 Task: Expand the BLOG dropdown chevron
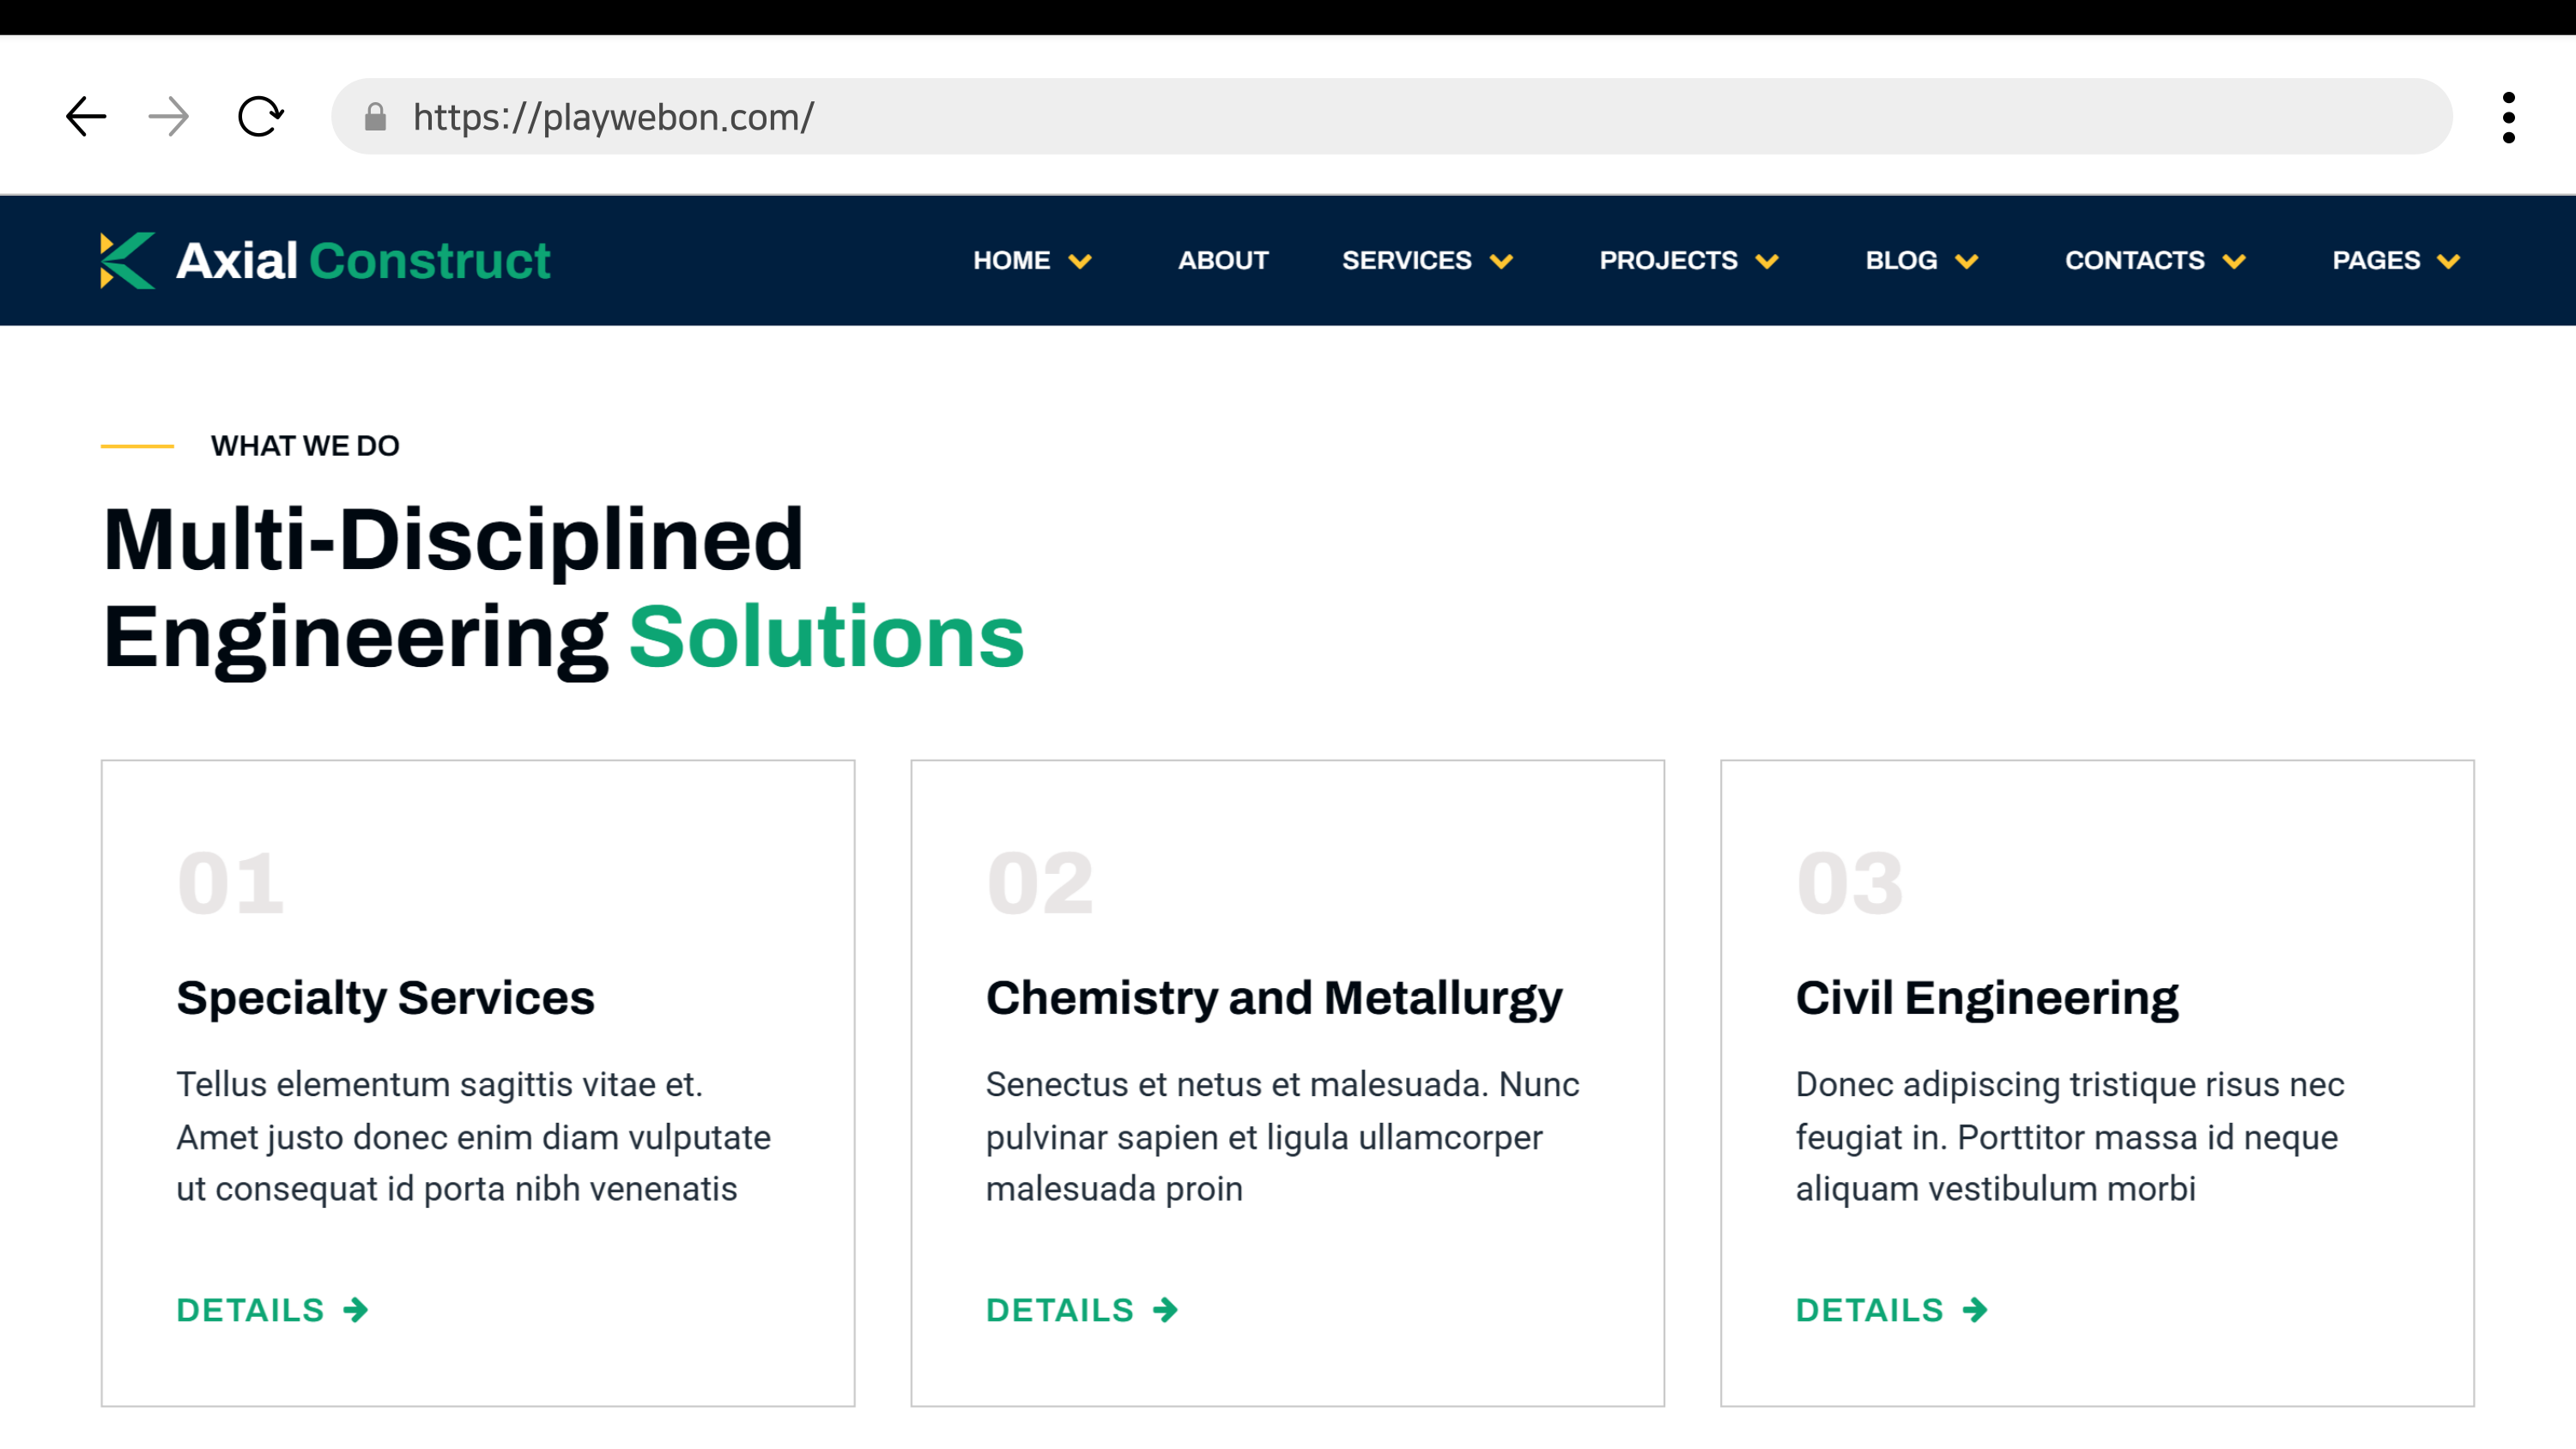point(1967,262)
